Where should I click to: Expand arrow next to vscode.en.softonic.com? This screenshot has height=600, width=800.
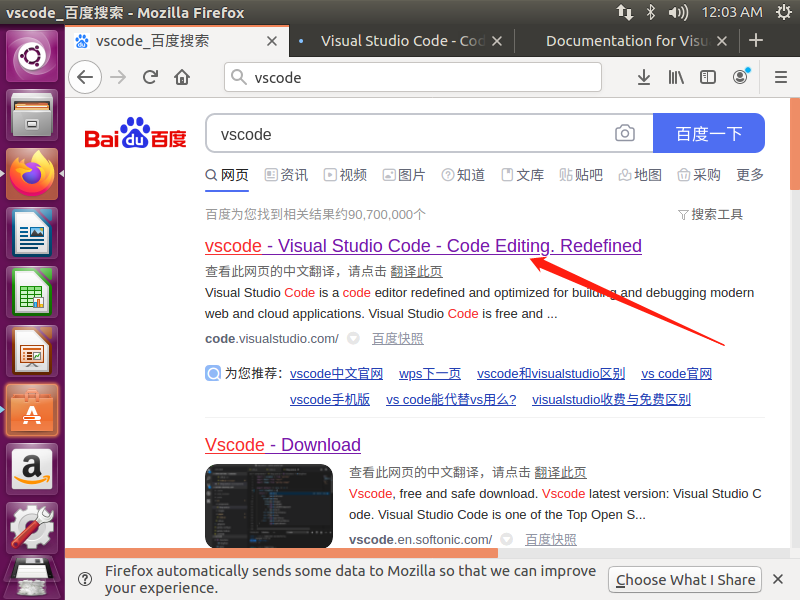[506, 539]
